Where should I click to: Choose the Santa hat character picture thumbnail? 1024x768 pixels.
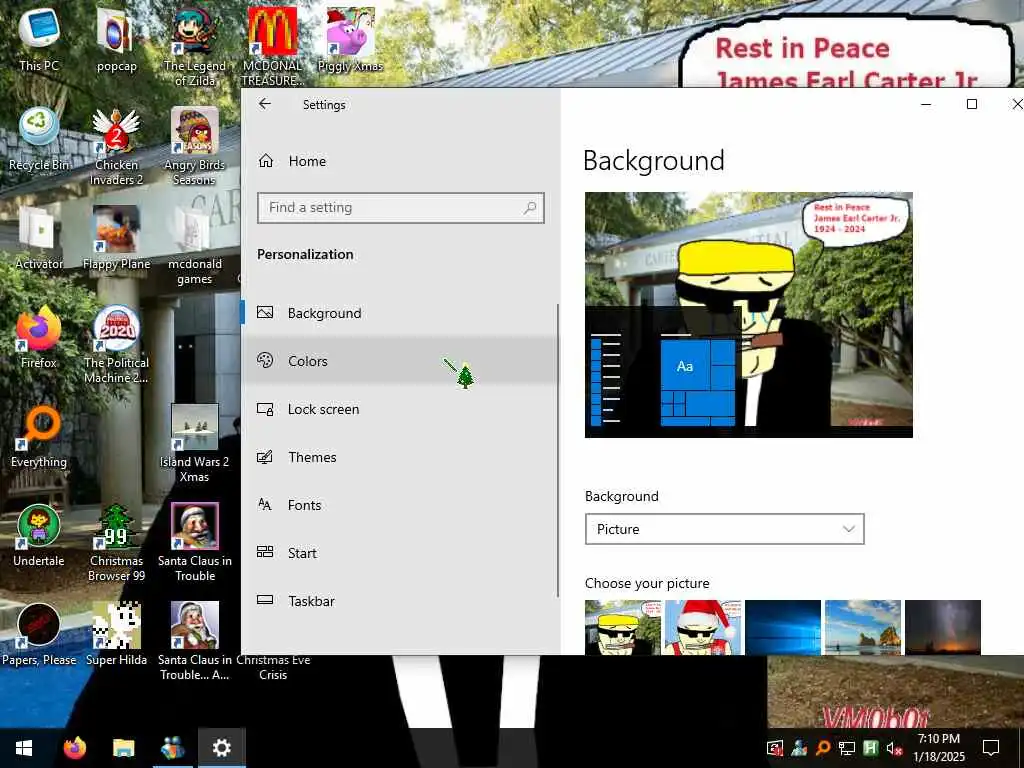pos(703,627)
